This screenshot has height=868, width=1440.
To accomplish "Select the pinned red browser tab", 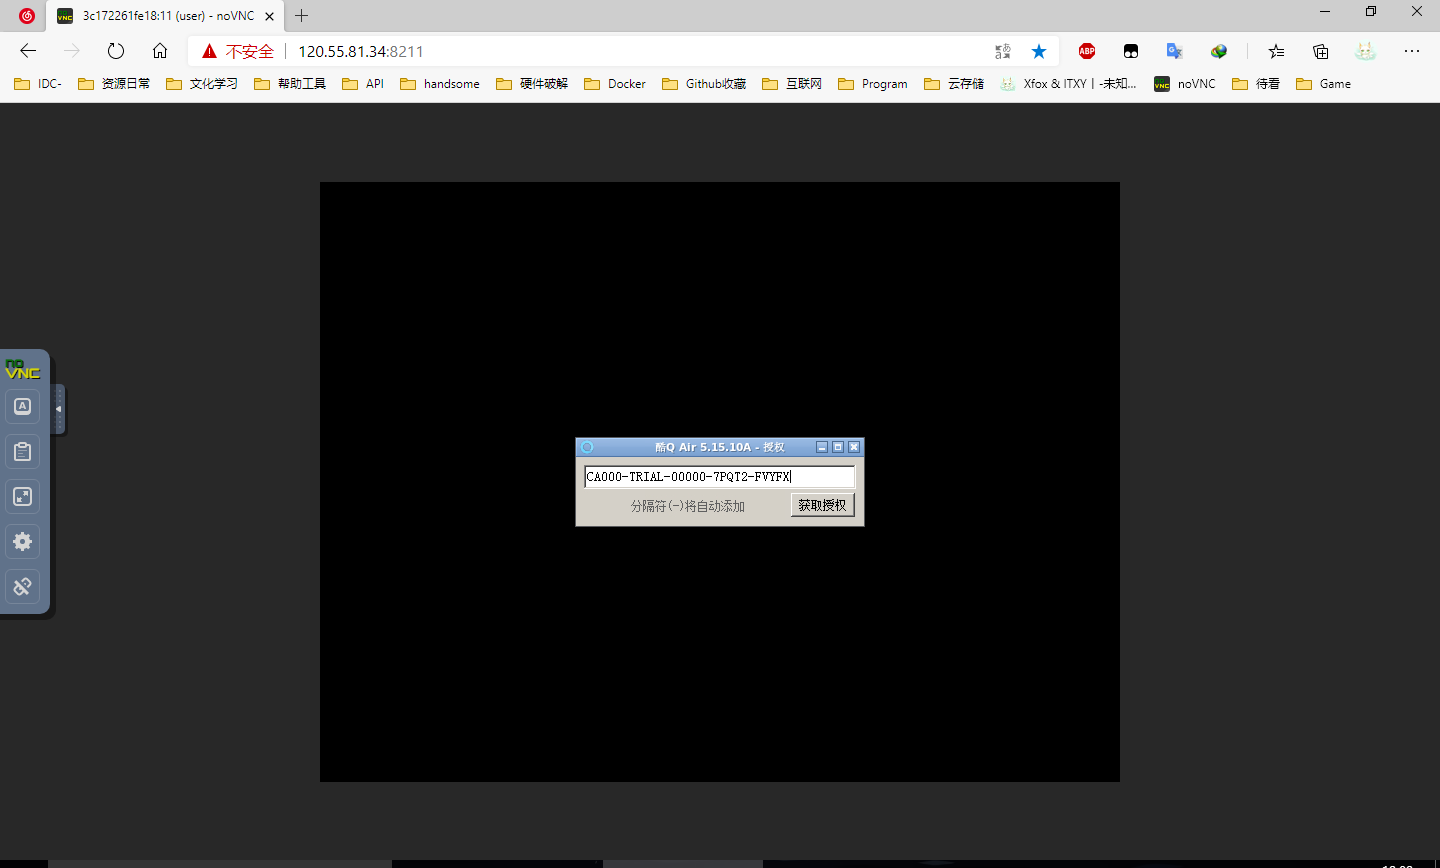I will click(27, 16).
